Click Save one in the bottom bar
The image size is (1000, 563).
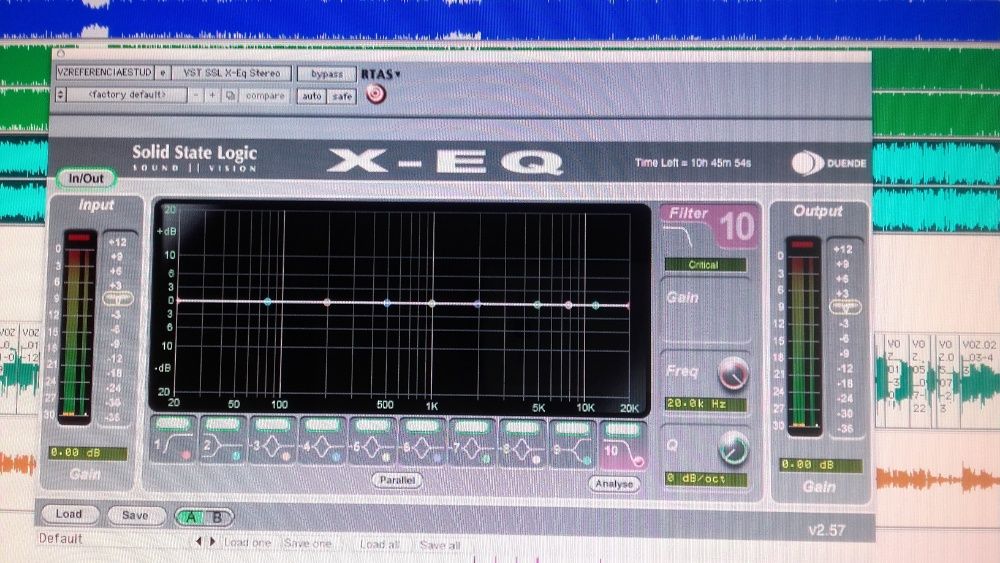pyautogui.click(x=307, y=543)
